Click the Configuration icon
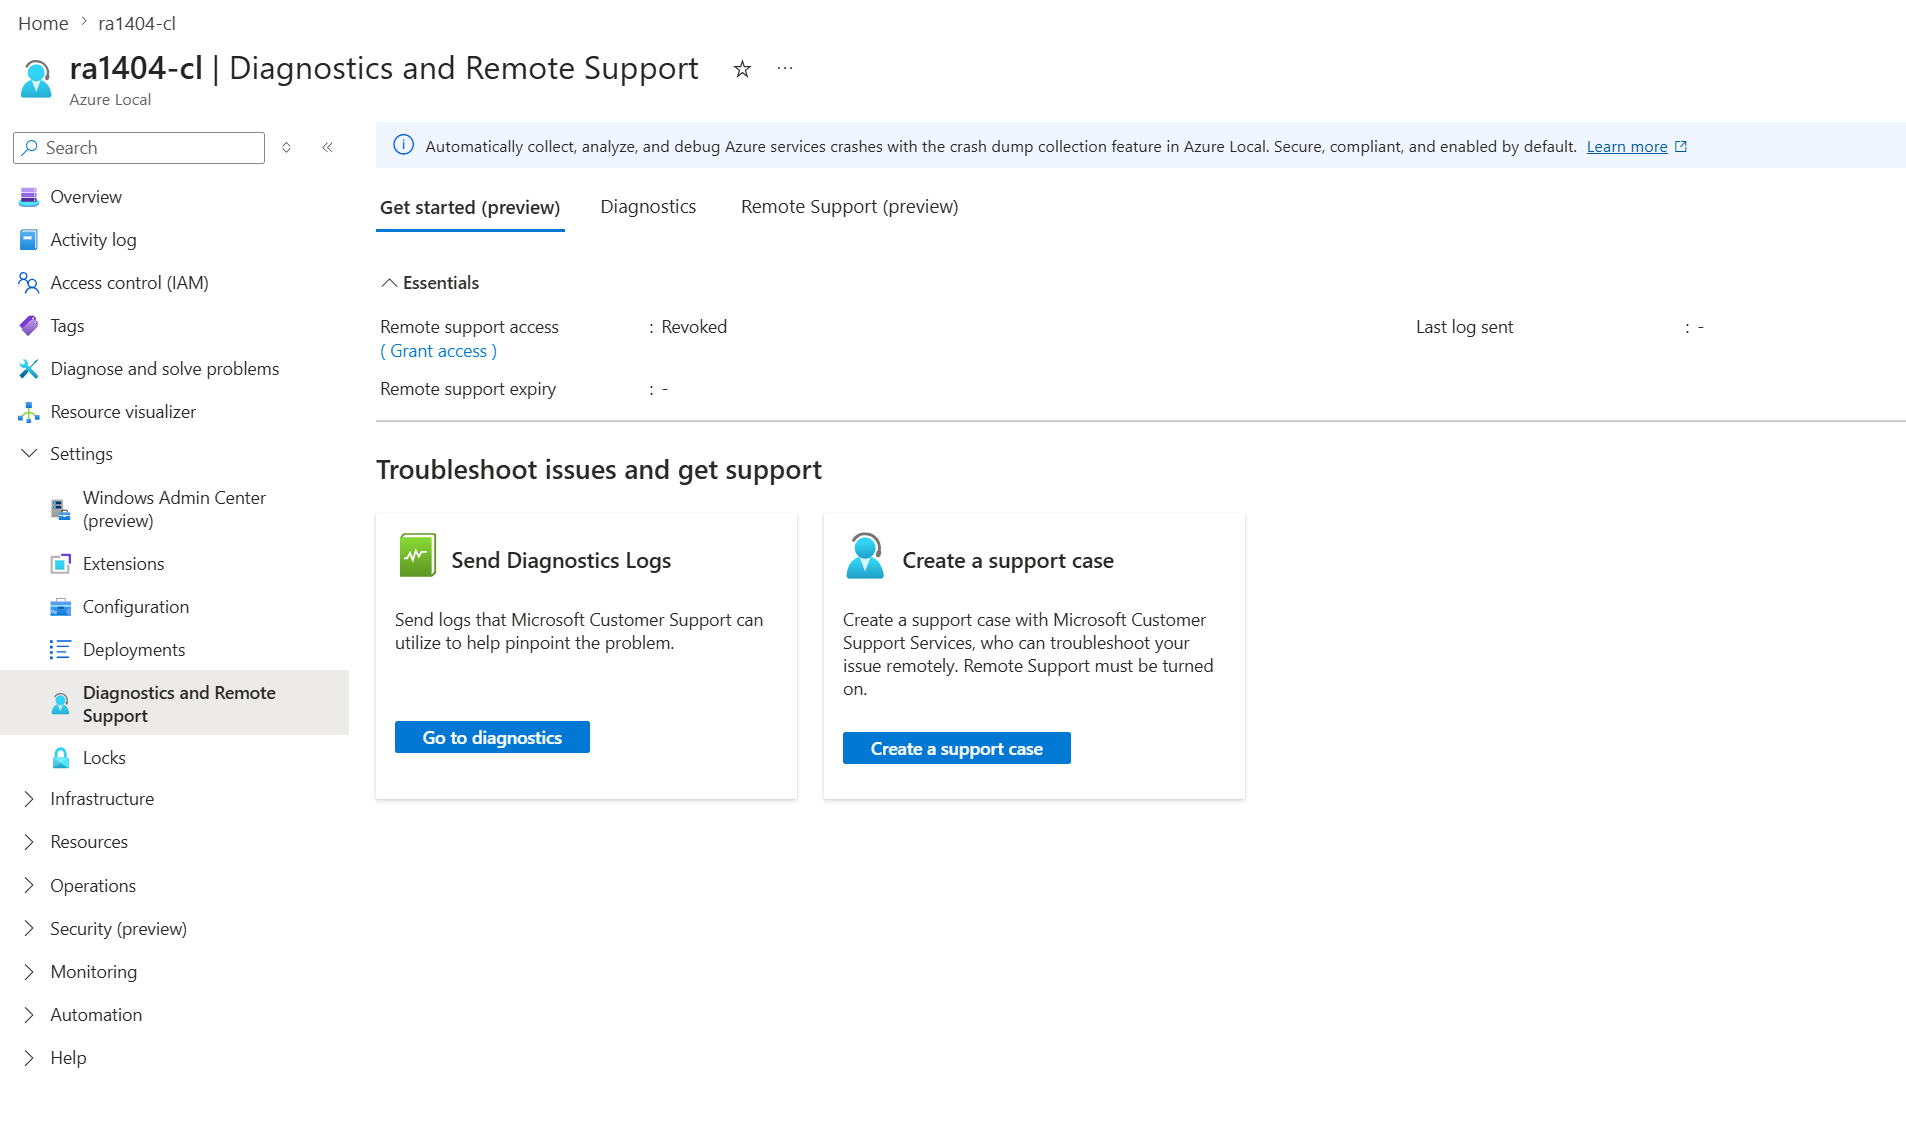Viewport: 1906px width, 1123px height. click(x=61, y=607)
